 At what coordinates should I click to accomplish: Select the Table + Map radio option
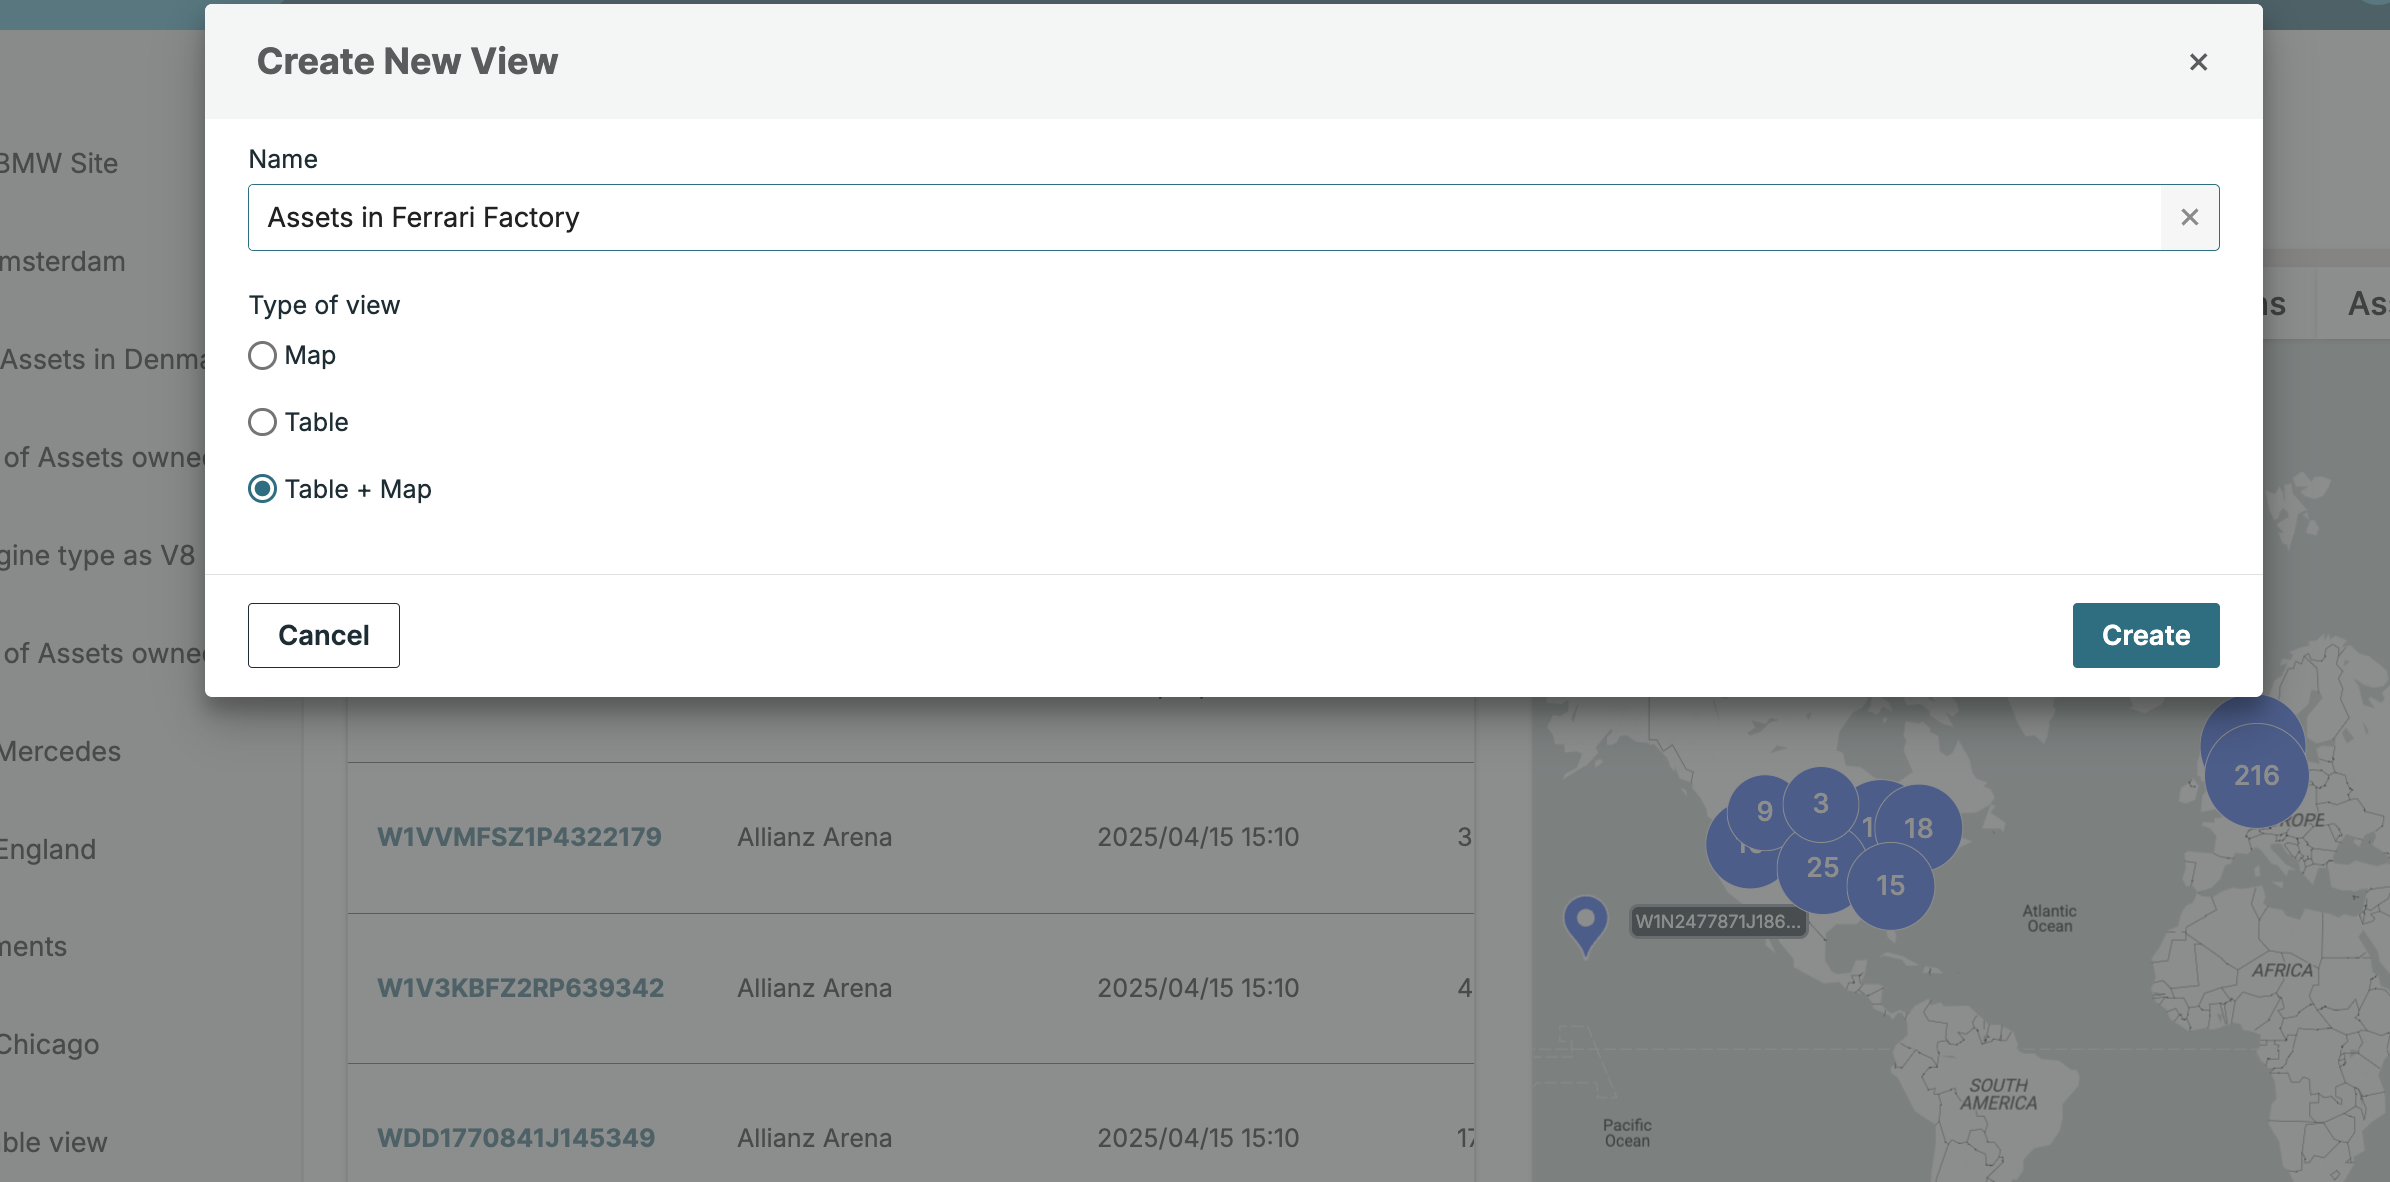point(262,489)
